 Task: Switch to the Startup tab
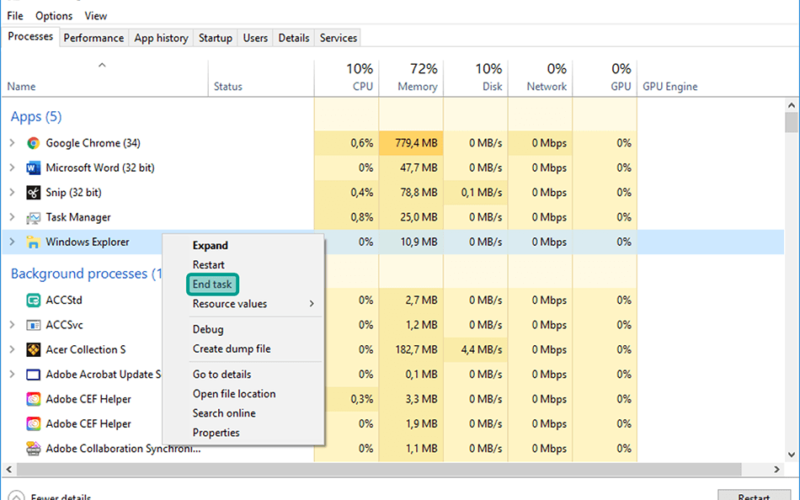pos(215,38)
